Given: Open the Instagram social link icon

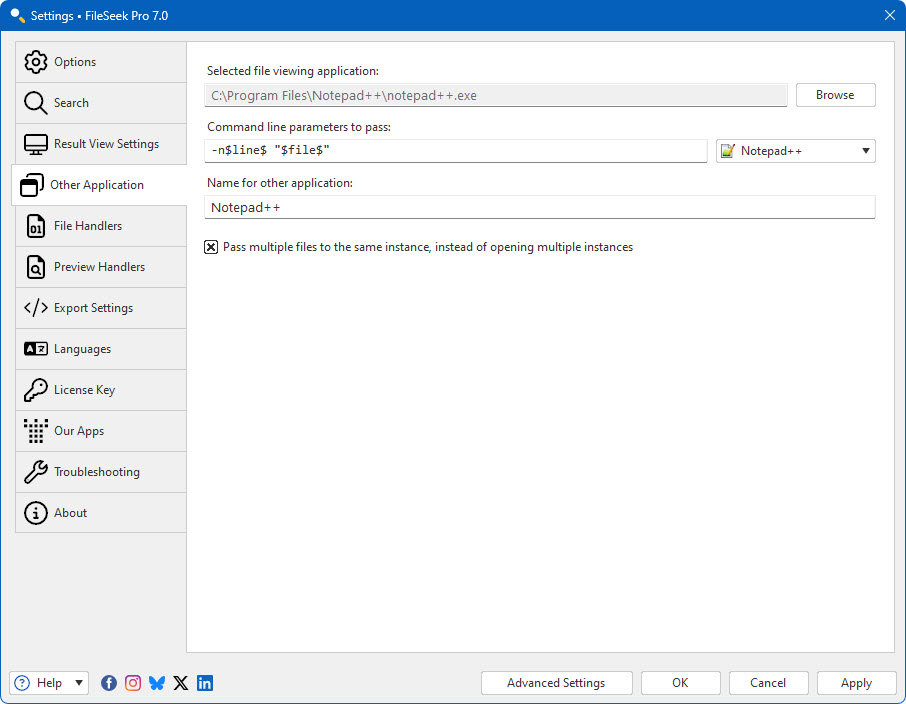Looking at the screenshot, I should [133, 683].
